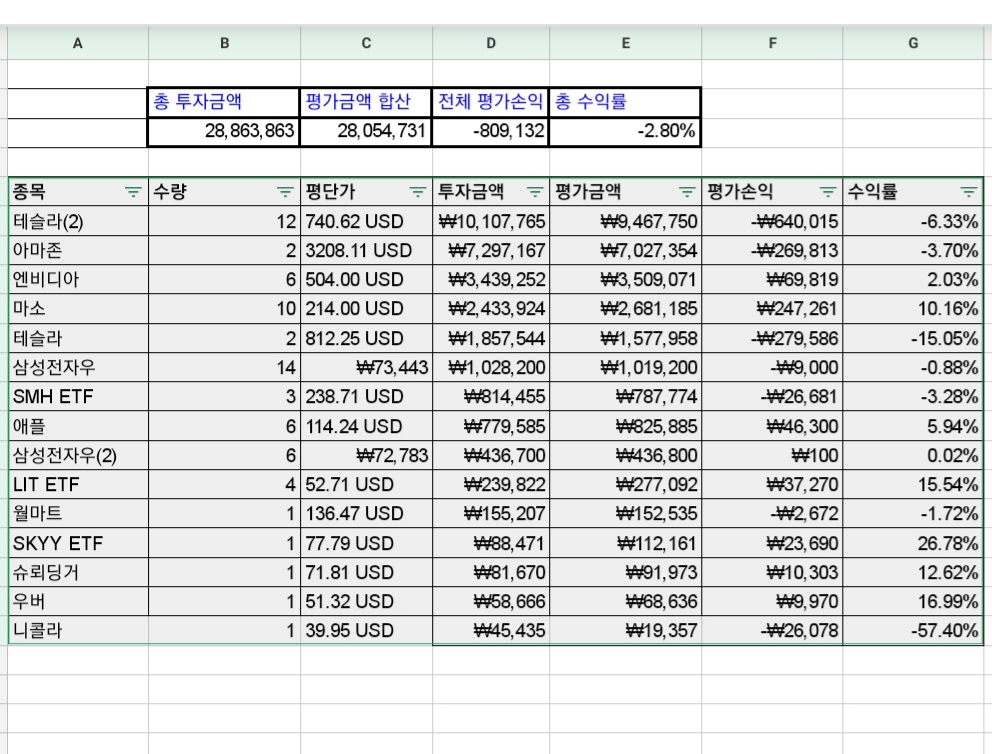Select the SMH ETF name cell
992x754 pixels.
pos(78,397)
